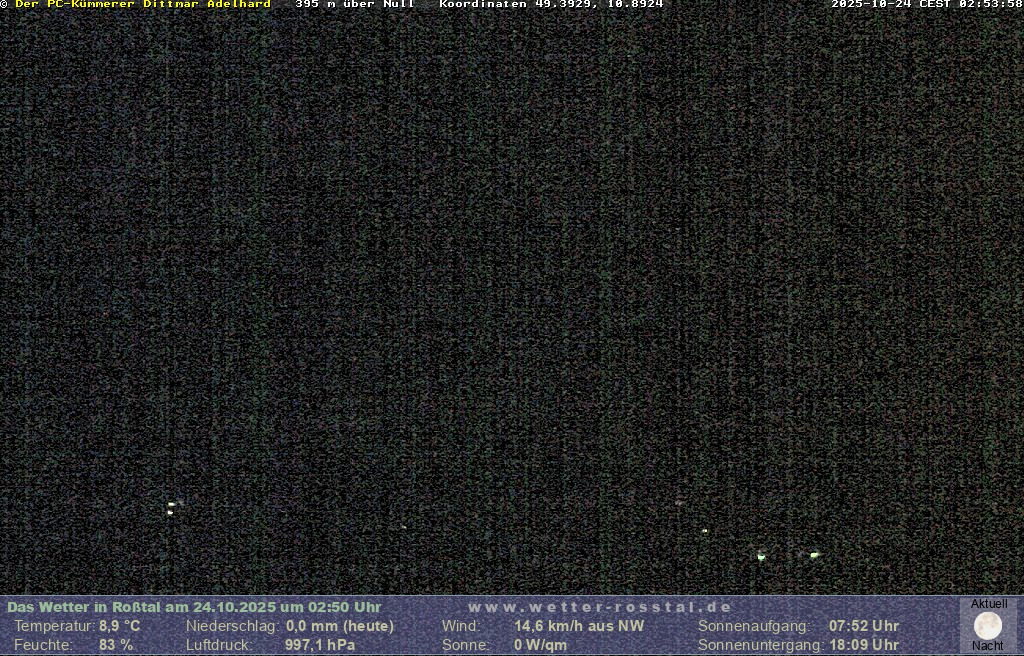
Task: Click the Koordinaten 49.3929, 10.8924 text
Action: (551, 4)
